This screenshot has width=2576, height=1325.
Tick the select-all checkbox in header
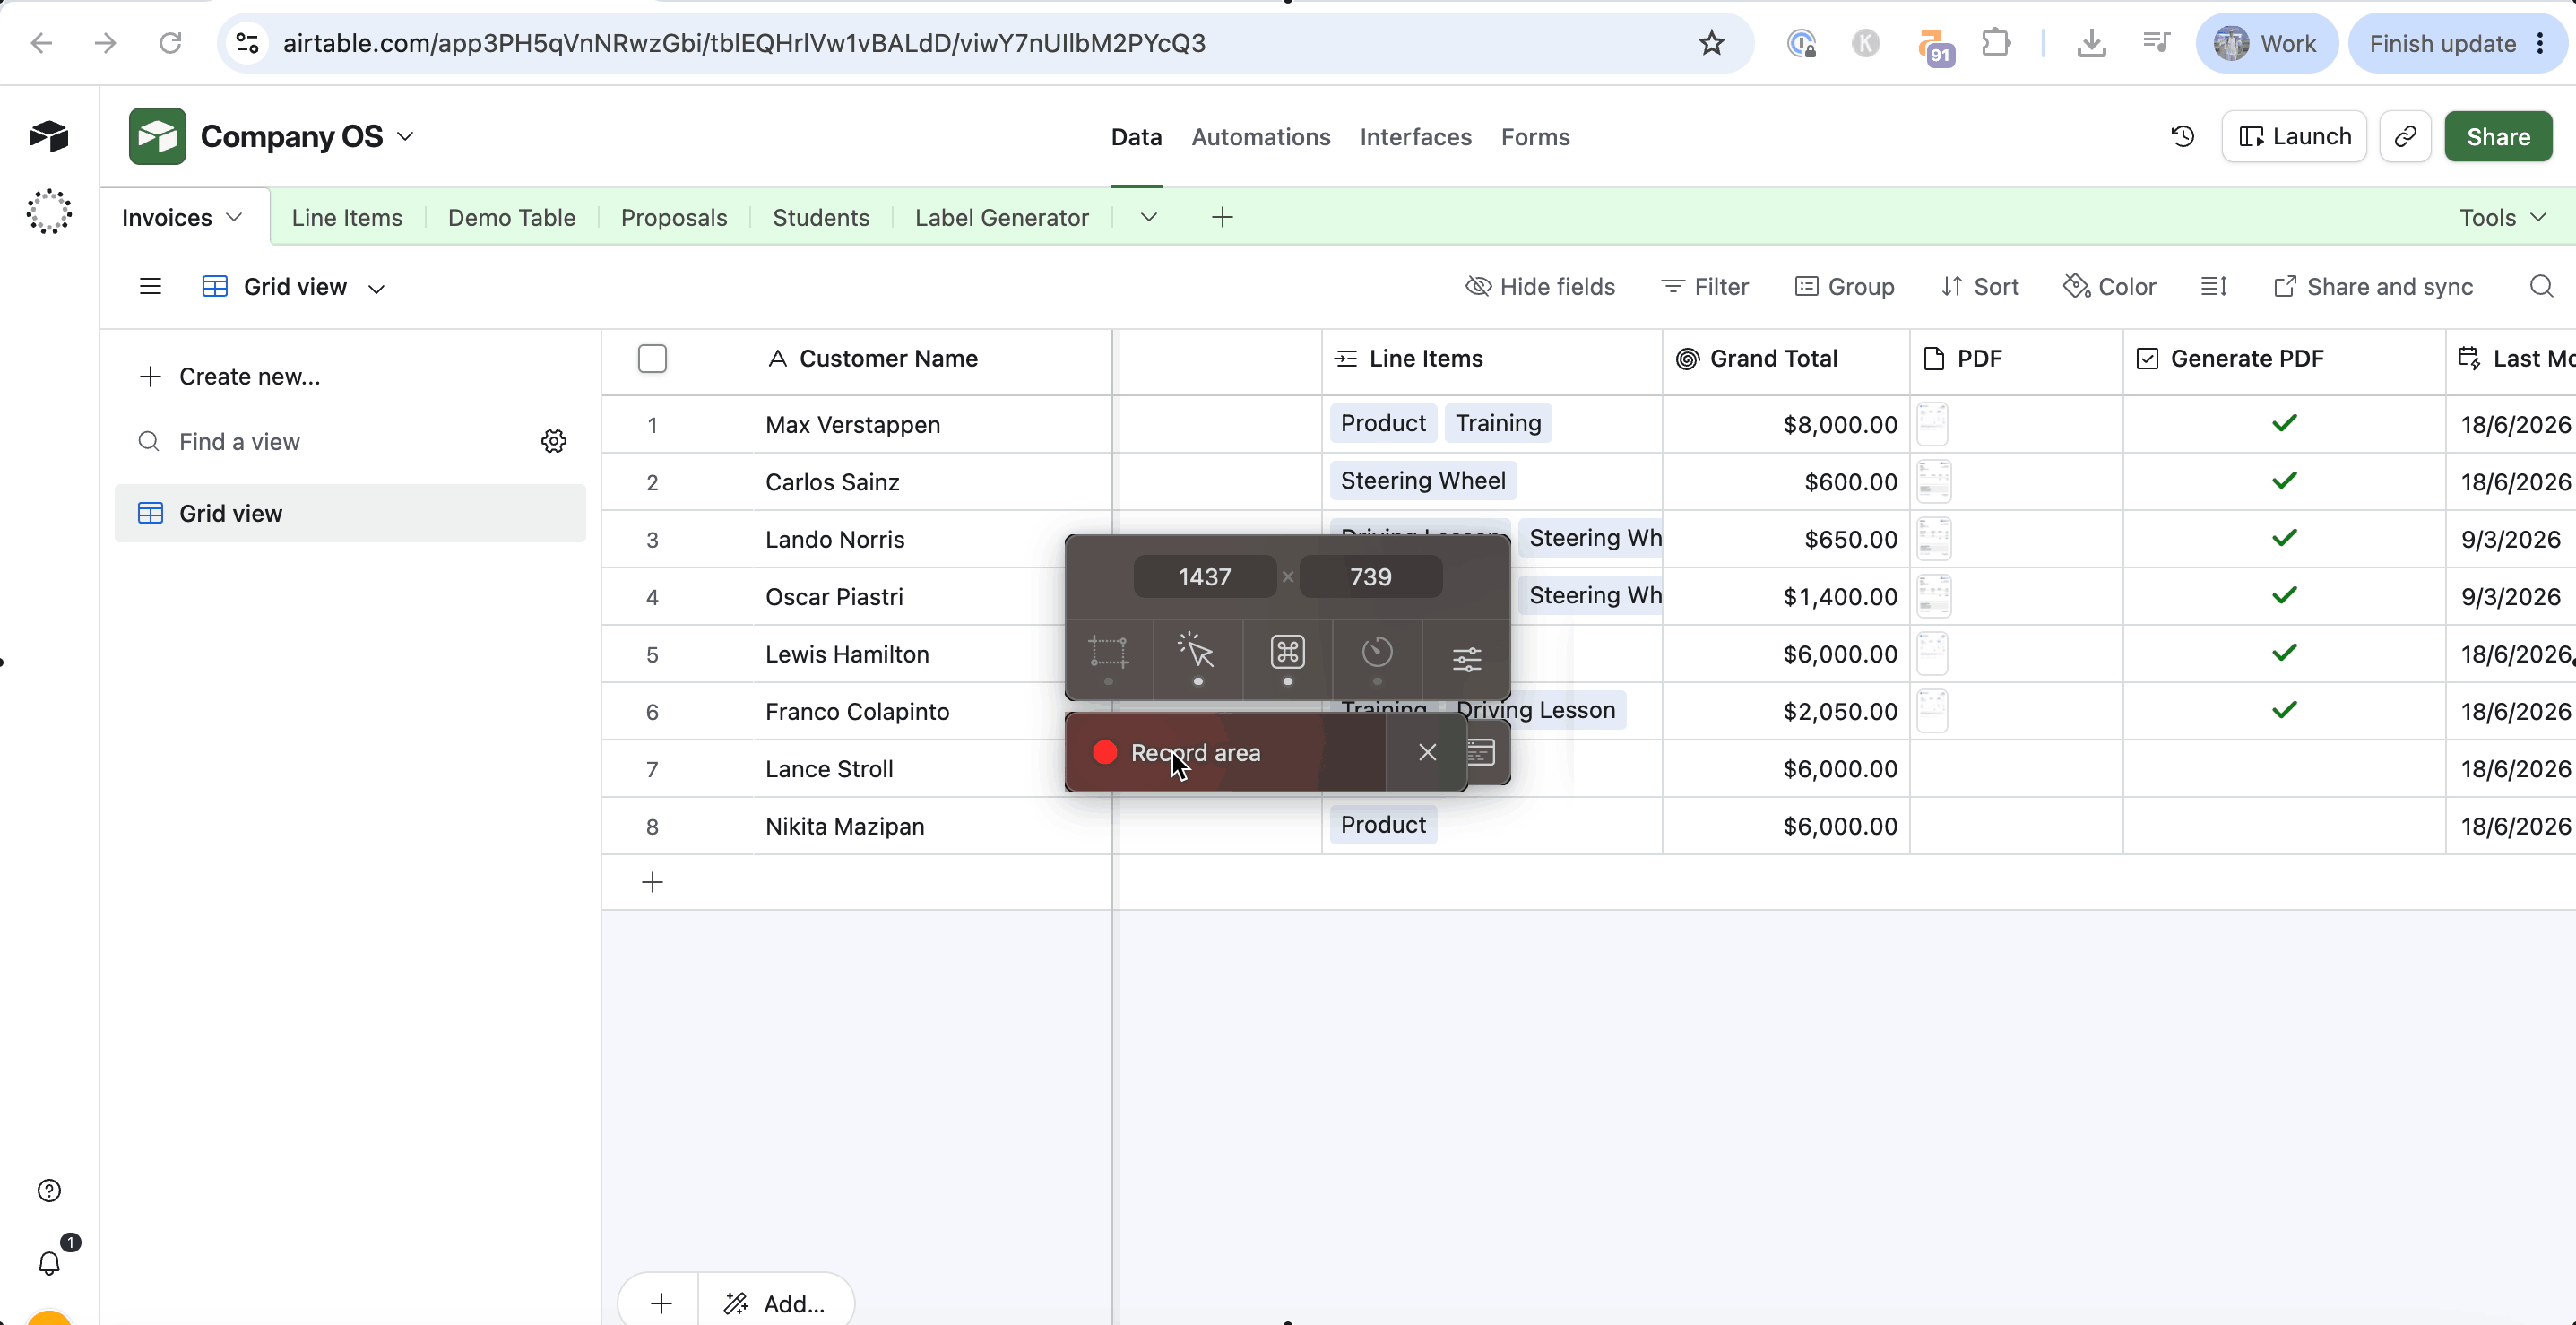tap(652, 358)
